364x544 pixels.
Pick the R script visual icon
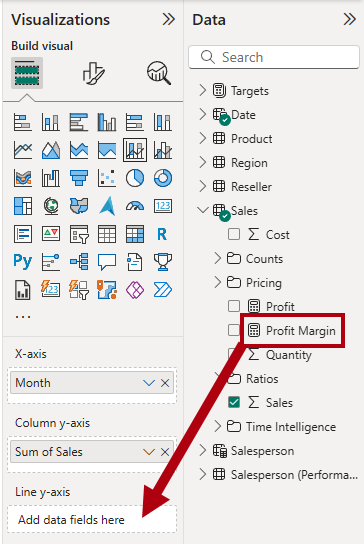[162, 234]
